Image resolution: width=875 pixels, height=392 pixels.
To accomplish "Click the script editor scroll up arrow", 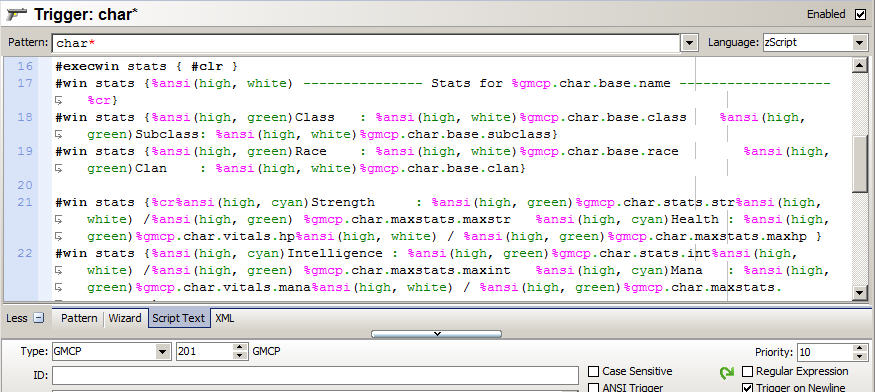I will tap(860, 65).
